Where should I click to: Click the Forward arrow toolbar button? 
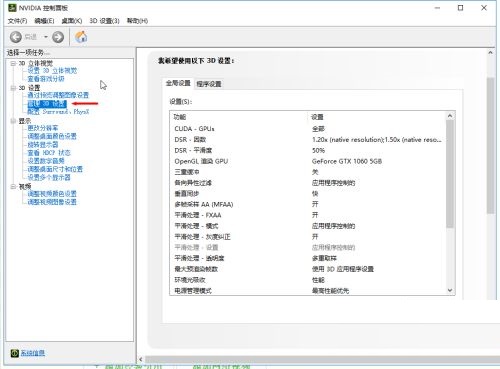click(58, 37)
